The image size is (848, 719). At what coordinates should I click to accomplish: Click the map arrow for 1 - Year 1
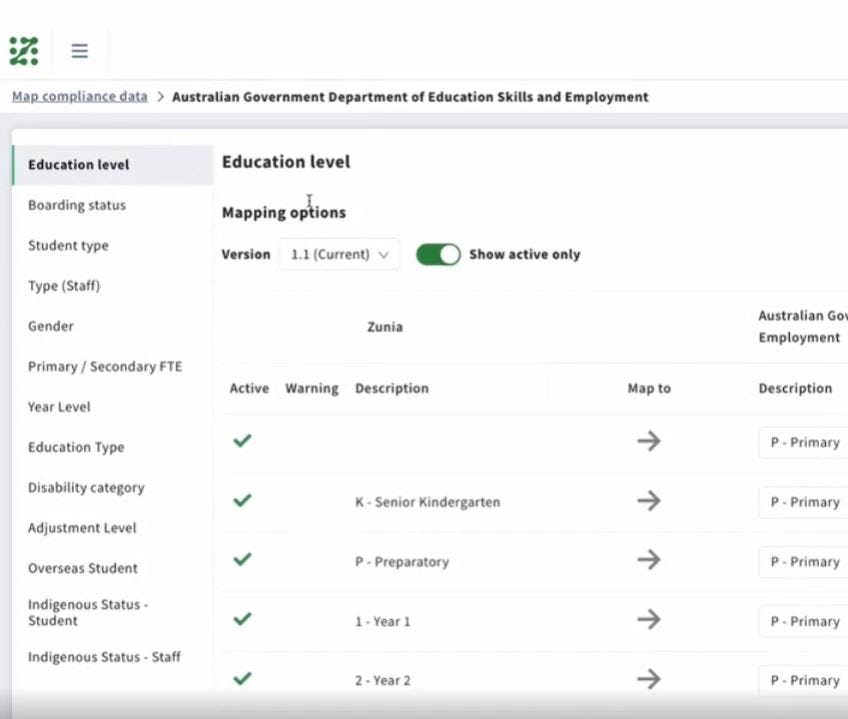point(648,621)
